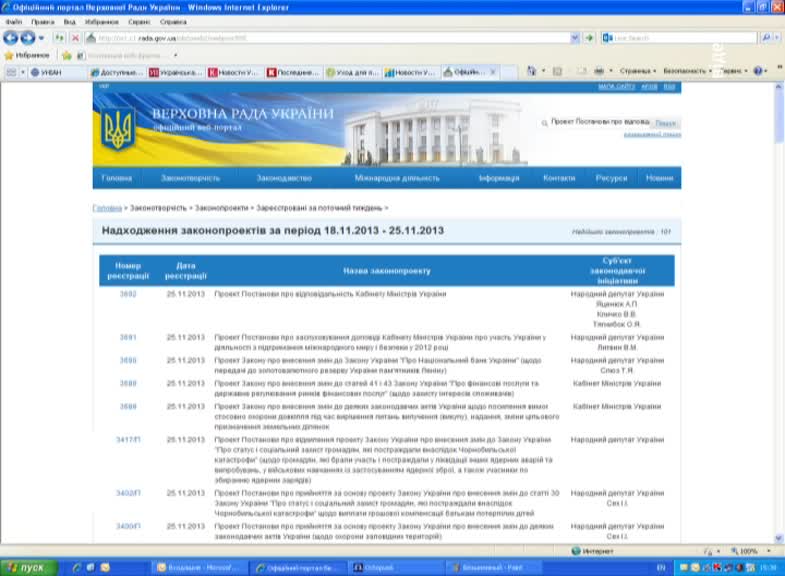The height and width of the screenshot is (576, 785).
Task: Click the Ukrainian coat of arms logo
Action: click(x=118, y=129)
